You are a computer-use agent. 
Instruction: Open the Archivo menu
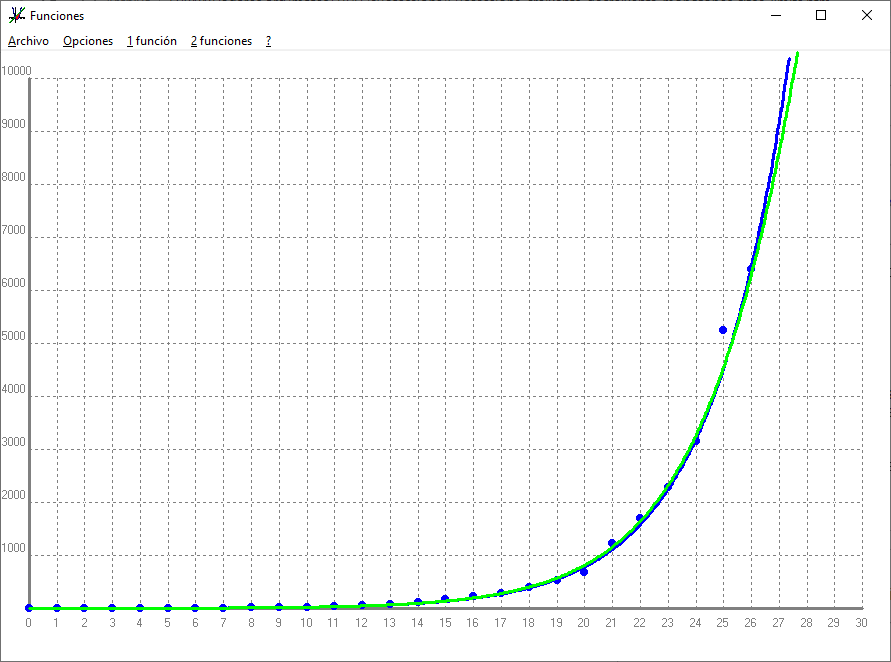(28, 41)
